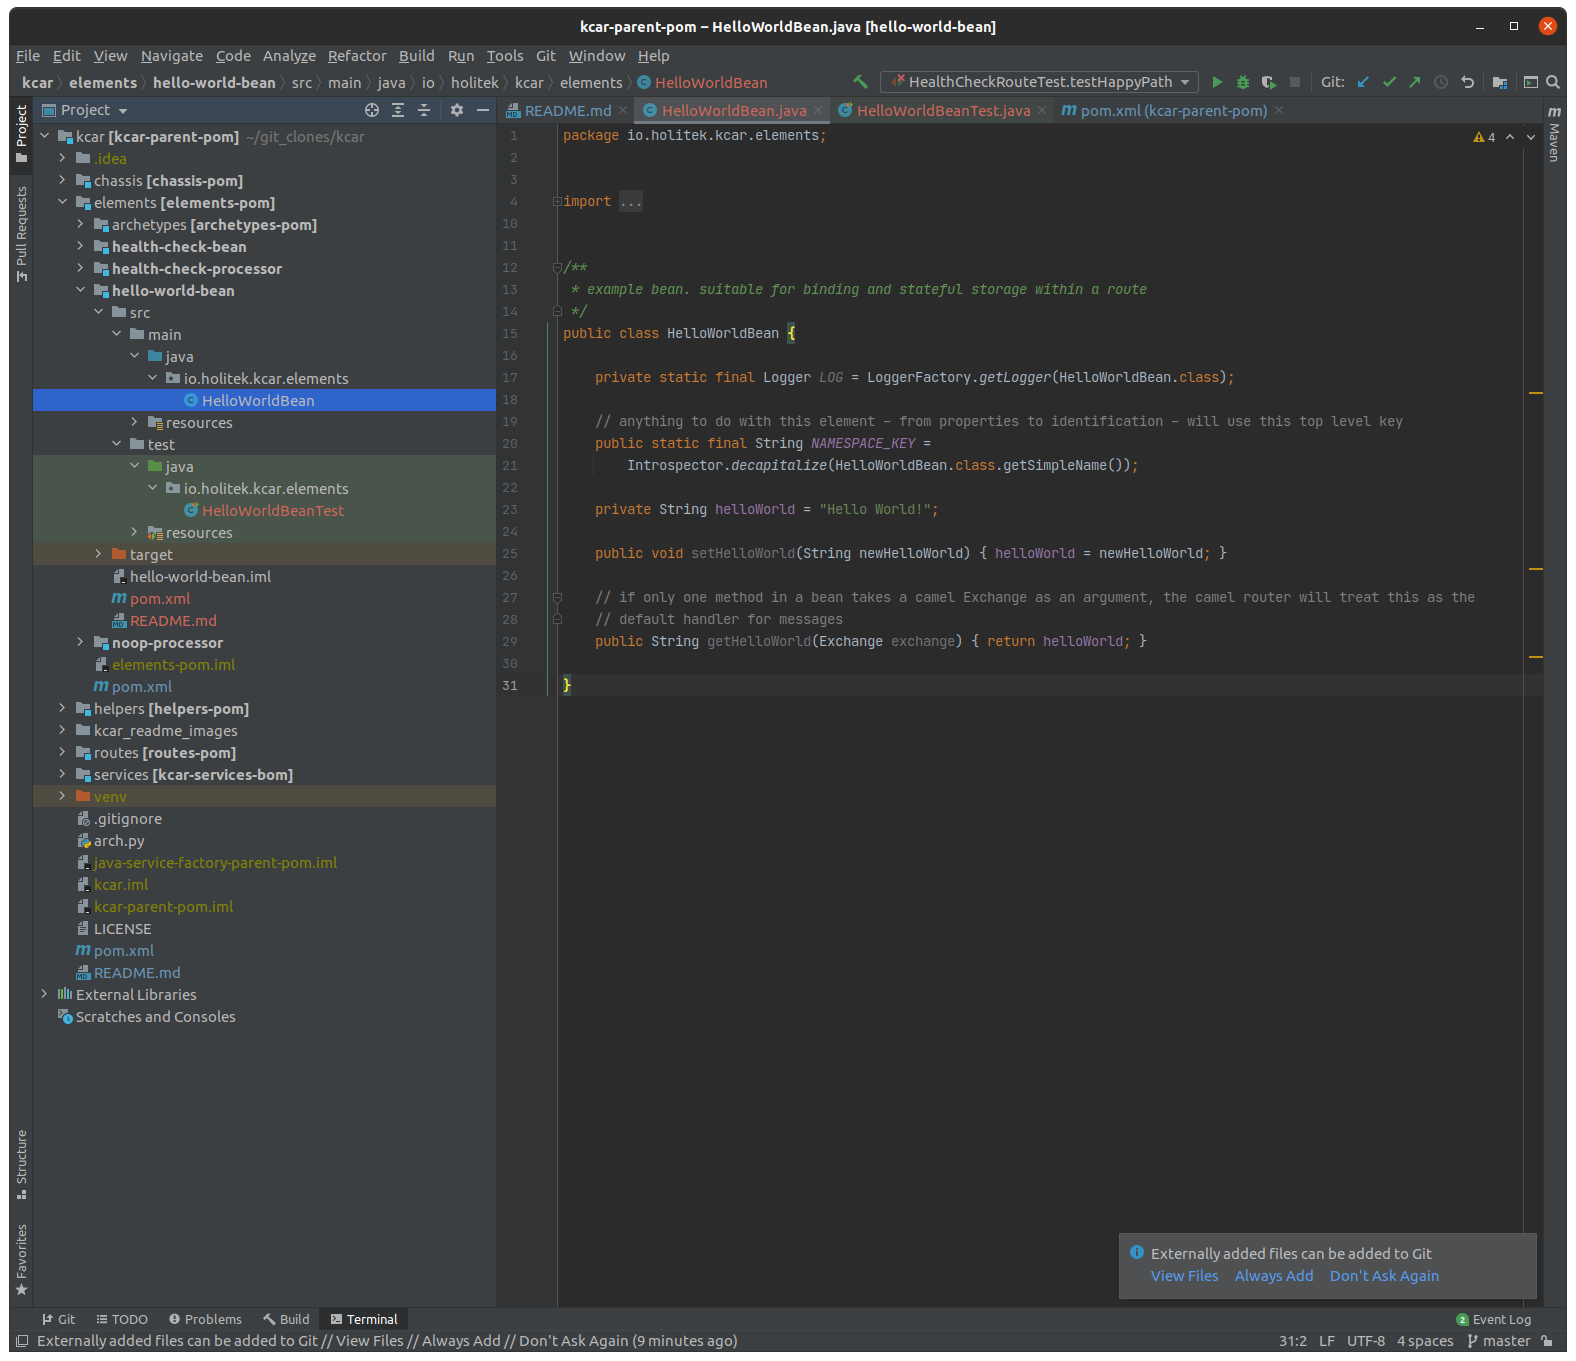1576x1361 pixels.
Task: Run HealthCheckRouteTest with the green play icon
Action: (x=1217, y=82)
